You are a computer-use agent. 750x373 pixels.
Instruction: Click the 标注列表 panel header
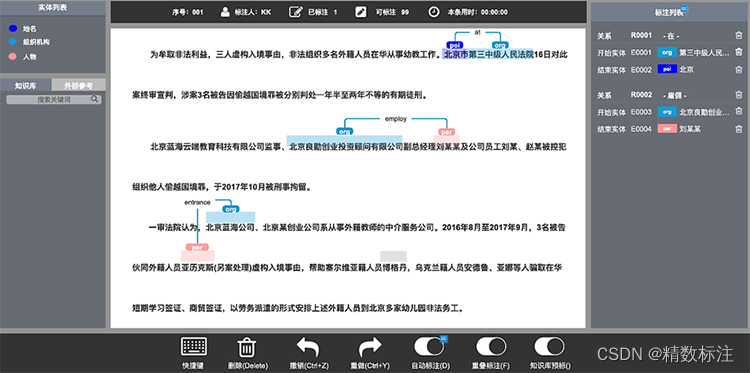pyautogui.click(x=669, y=12)
